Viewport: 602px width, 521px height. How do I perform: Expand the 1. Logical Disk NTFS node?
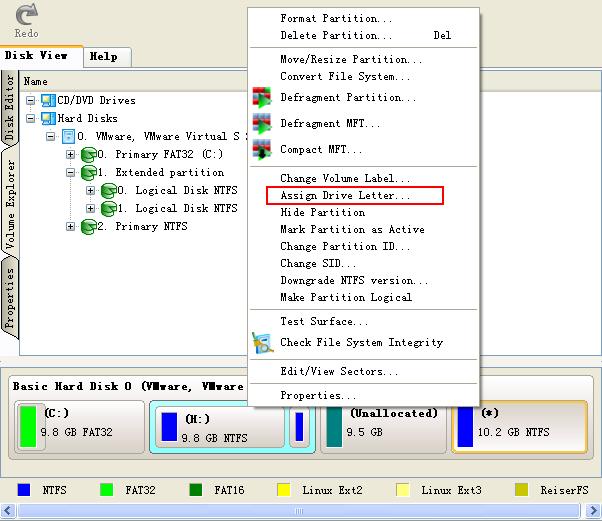[x=90, y=208]
